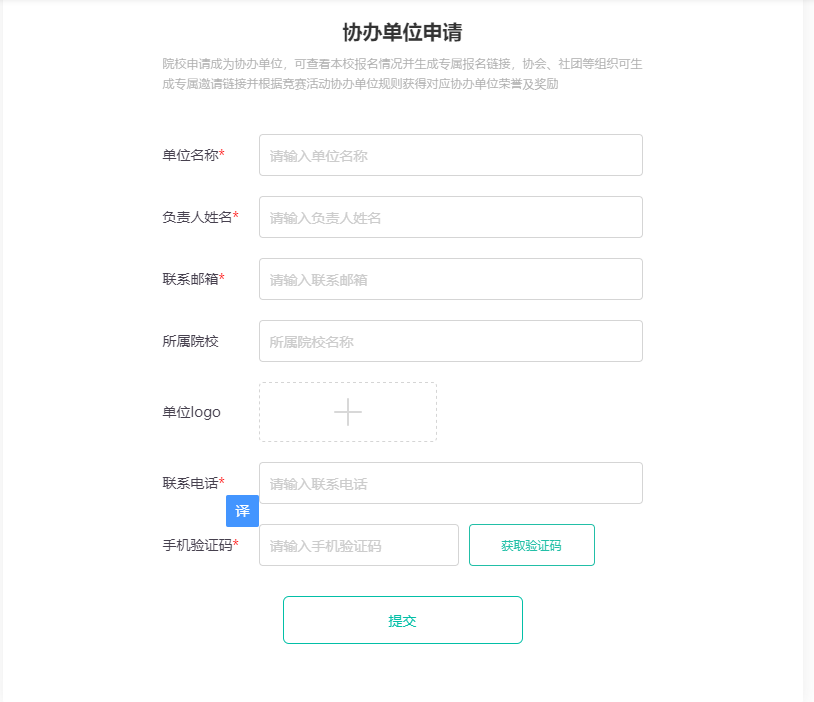Click the 负责人姓名 field label
Viewport: 814px width, 702px height.
click(x=198, y=217)
